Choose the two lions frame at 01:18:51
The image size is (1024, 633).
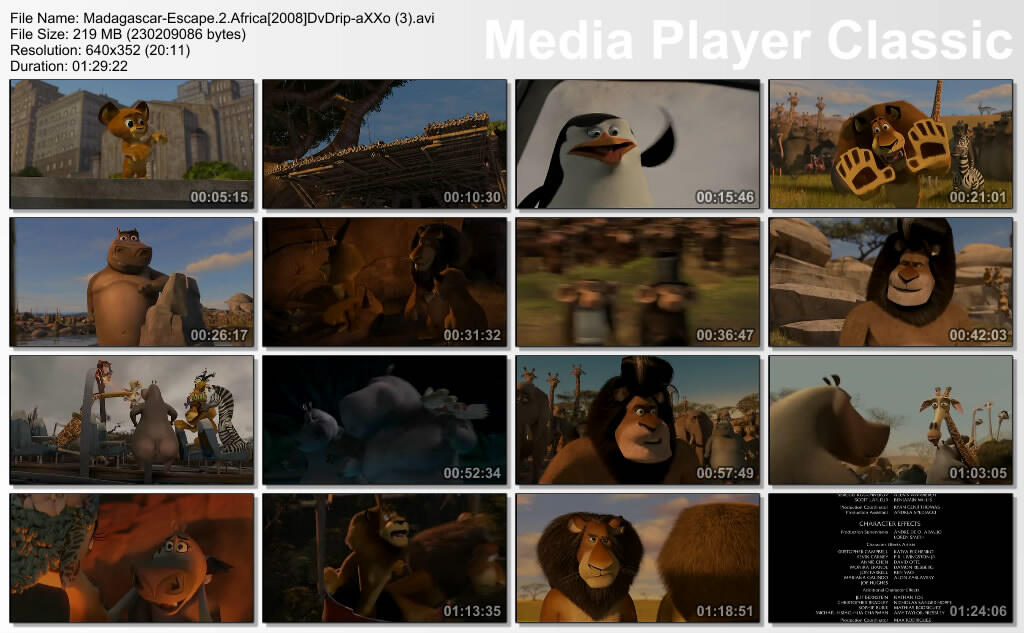(x=638, y=558)
